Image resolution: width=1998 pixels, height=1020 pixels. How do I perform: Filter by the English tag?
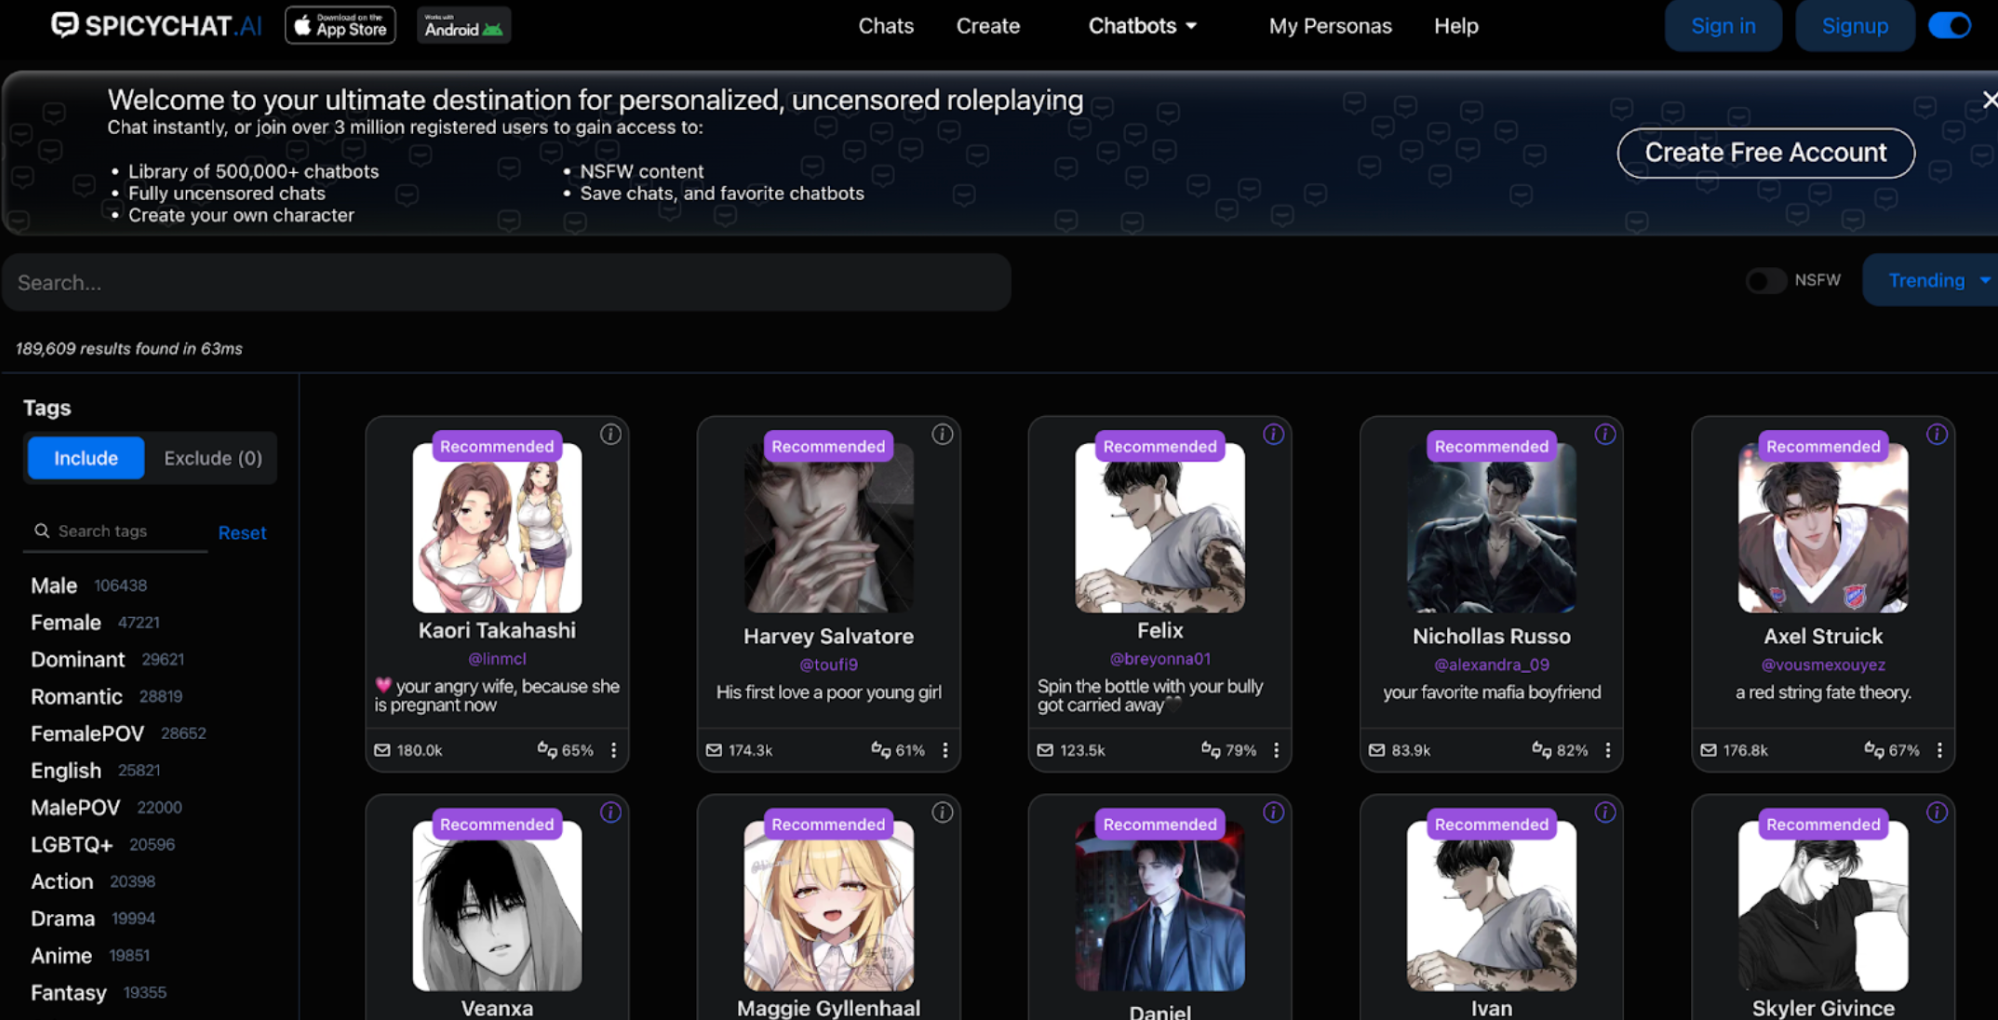click(x=66, y=771)
